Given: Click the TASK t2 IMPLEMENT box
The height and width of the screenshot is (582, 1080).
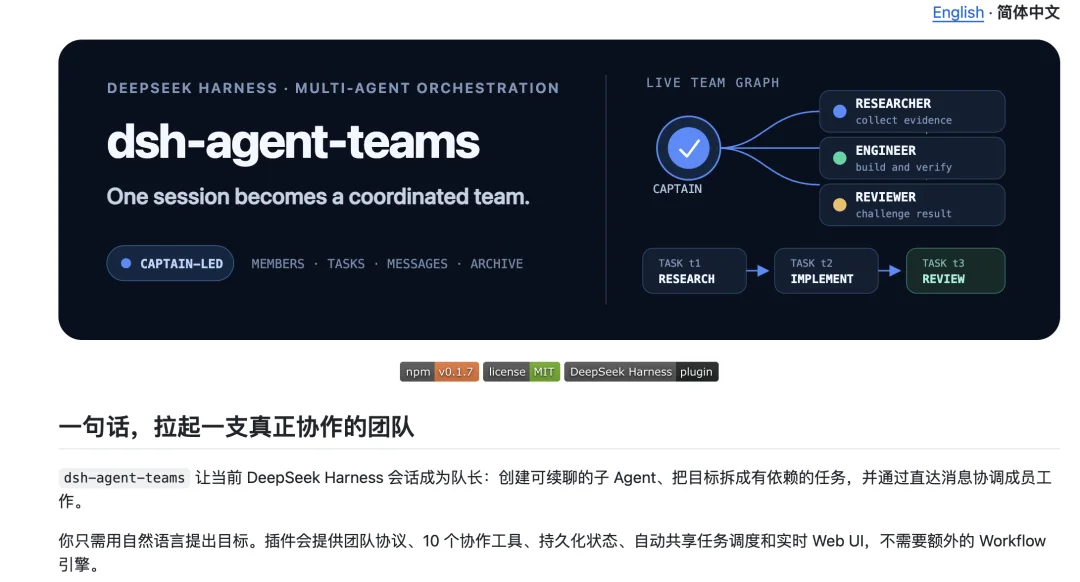Looking at the screenshot, I should click(826, 271).
